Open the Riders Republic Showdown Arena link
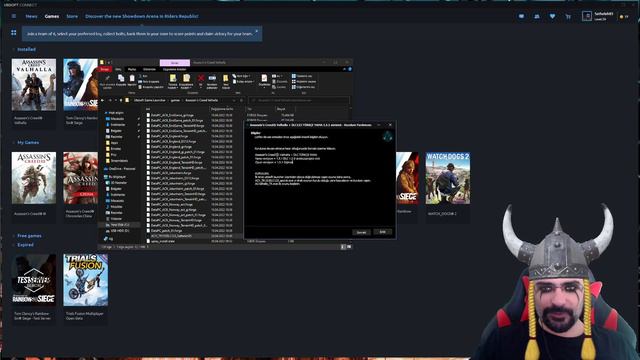Image resolution: width=640 pixels, height=360 pixels. 142,16
